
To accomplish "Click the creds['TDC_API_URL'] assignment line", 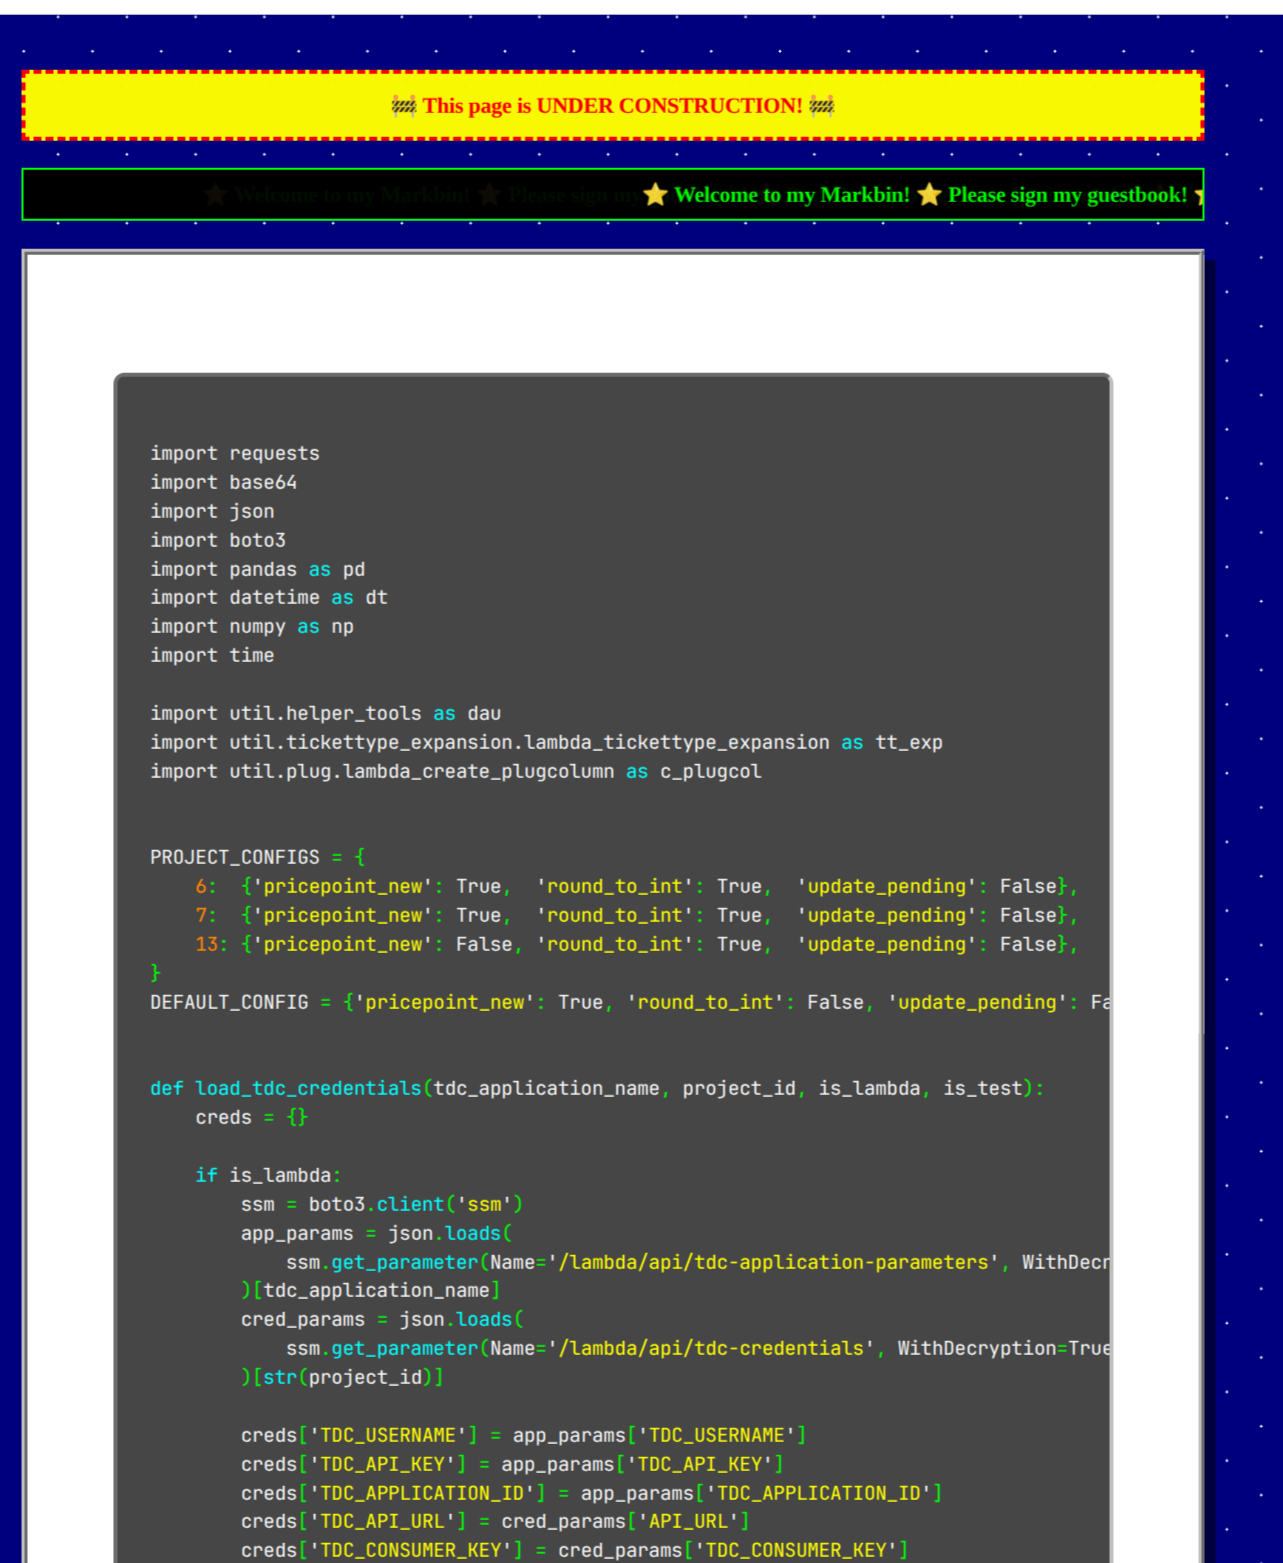I will [496, 1521].
